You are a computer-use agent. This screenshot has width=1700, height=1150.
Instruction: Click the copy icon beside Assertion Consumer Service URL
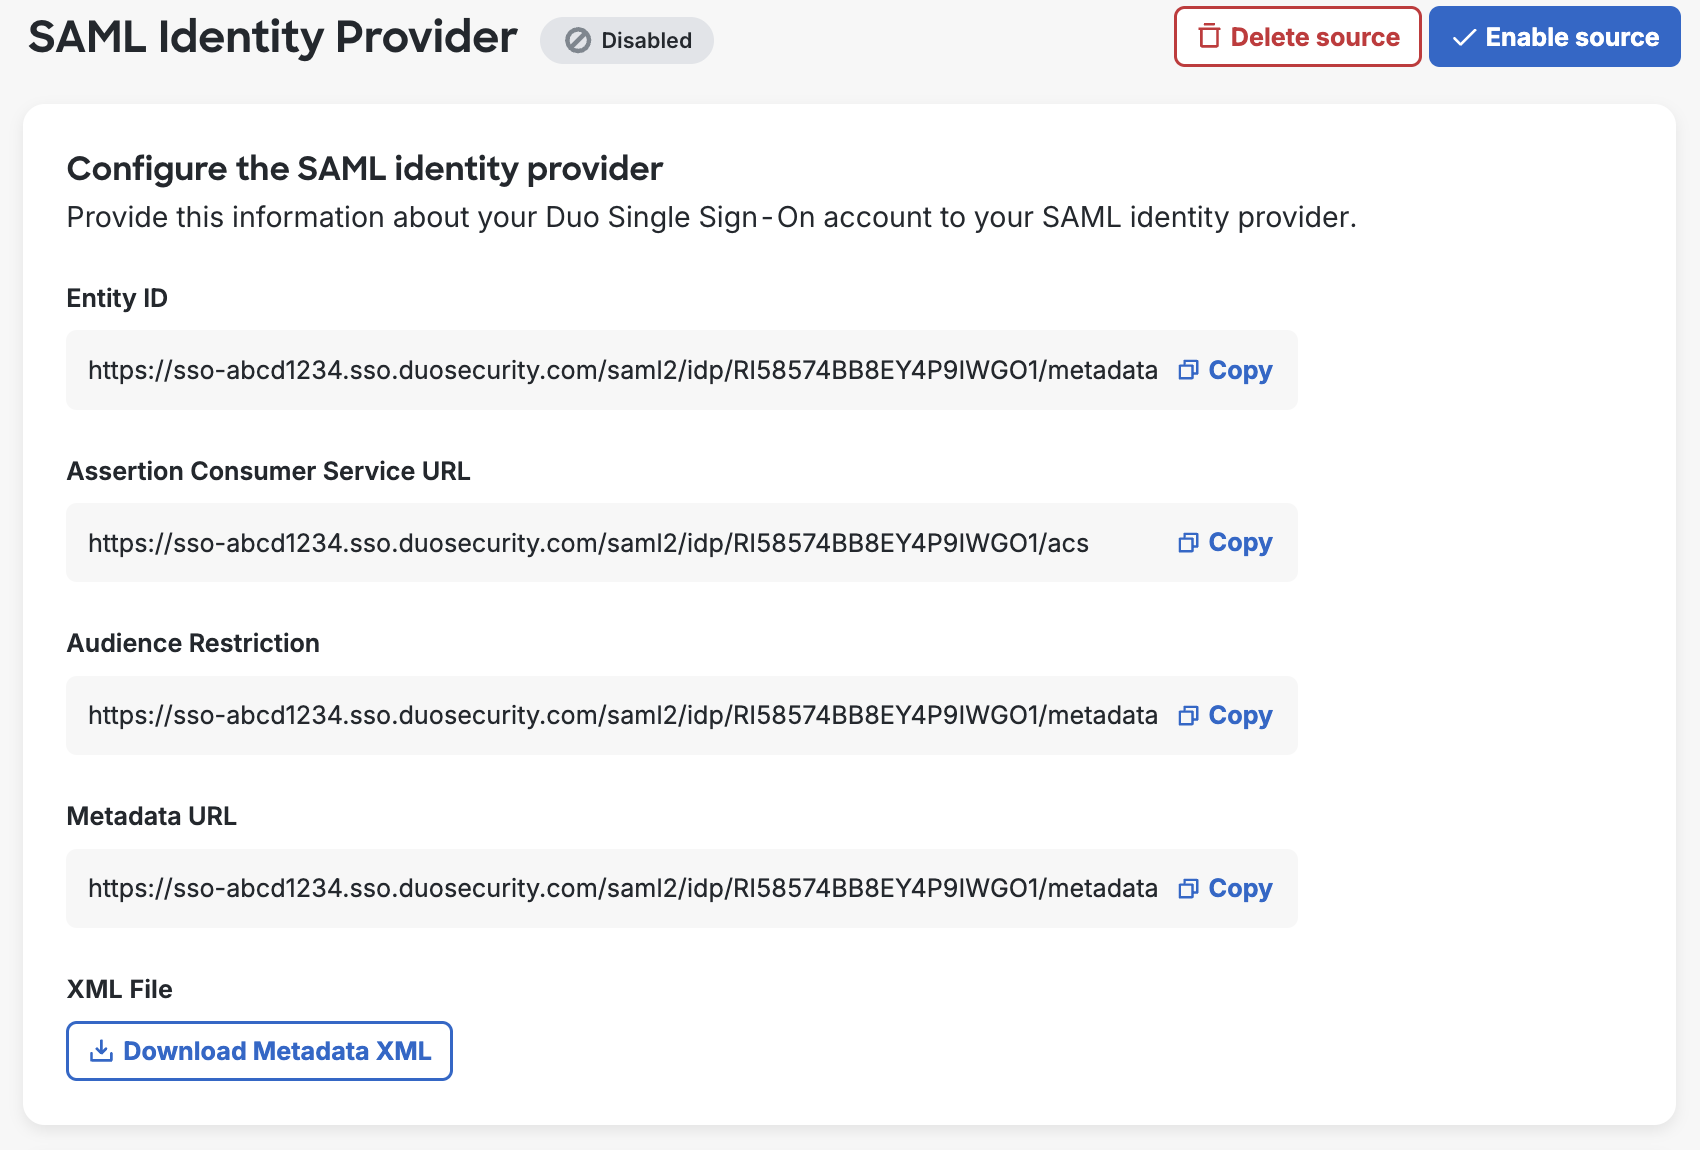coord(1188,543)
